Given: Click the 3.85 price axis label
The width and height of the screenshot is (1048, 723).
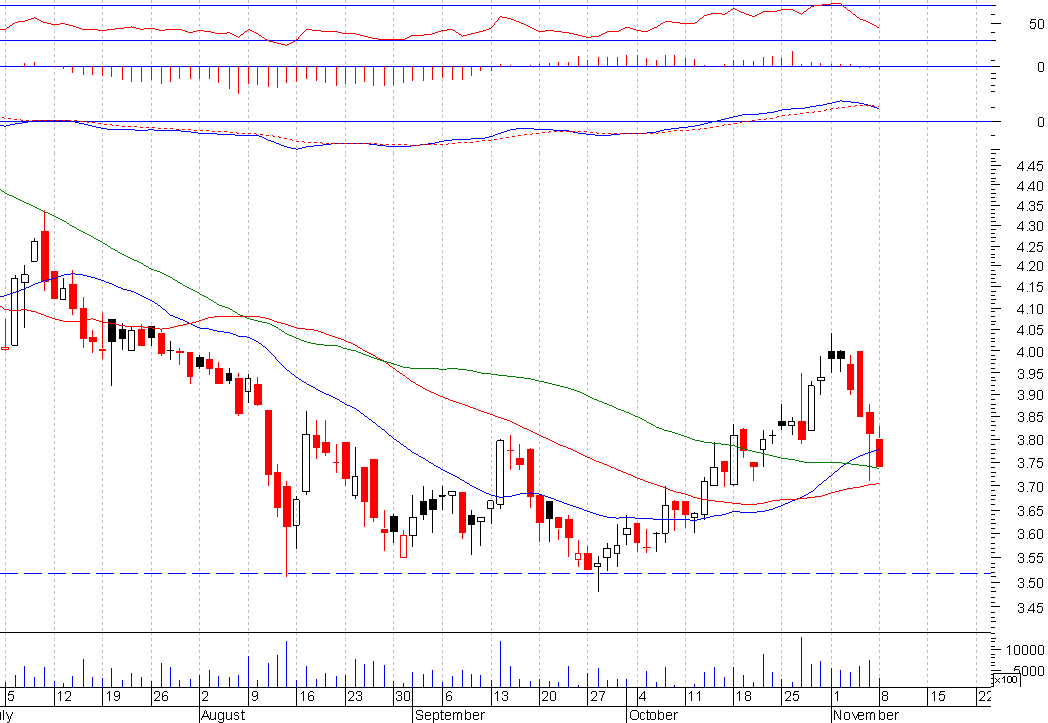Looking at the screenshot, I should click(1029, 418).
